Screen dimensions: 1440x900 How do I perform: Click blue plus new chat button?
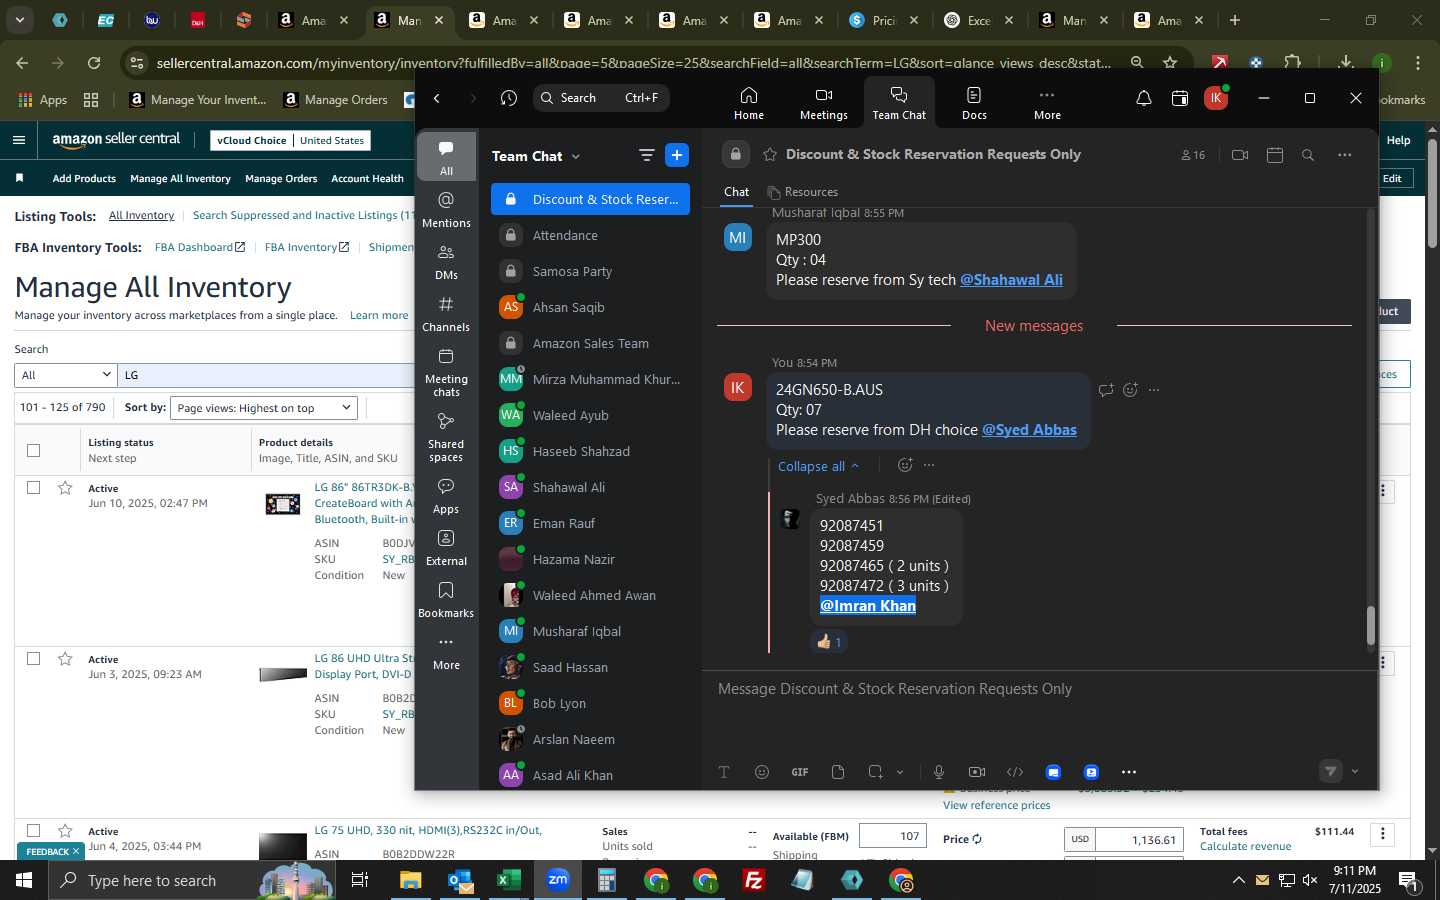point(677,155)
